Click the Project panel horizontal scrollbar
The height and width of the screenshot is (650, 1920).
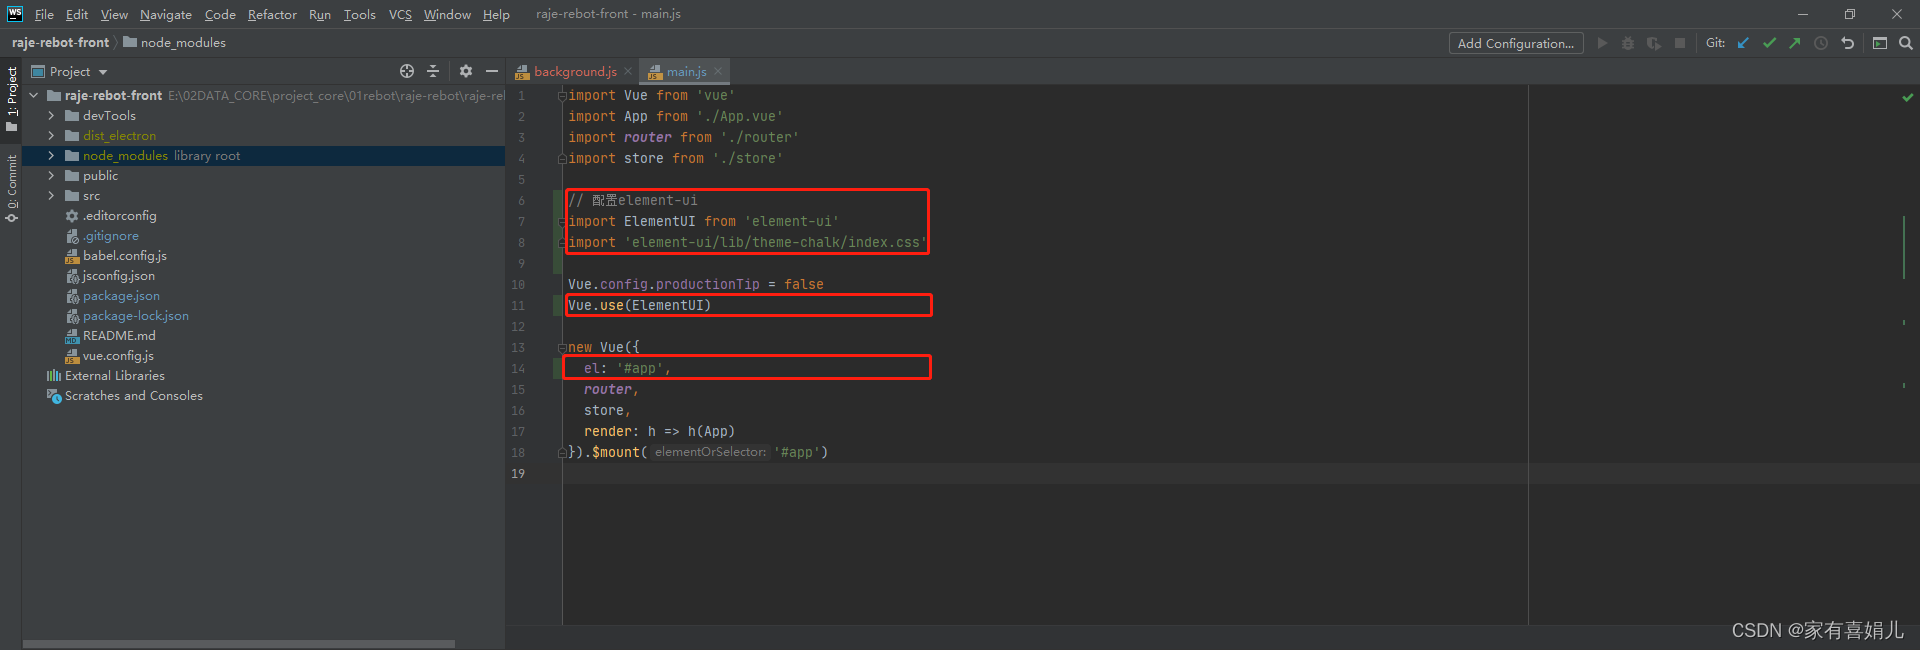coord(238,644)
